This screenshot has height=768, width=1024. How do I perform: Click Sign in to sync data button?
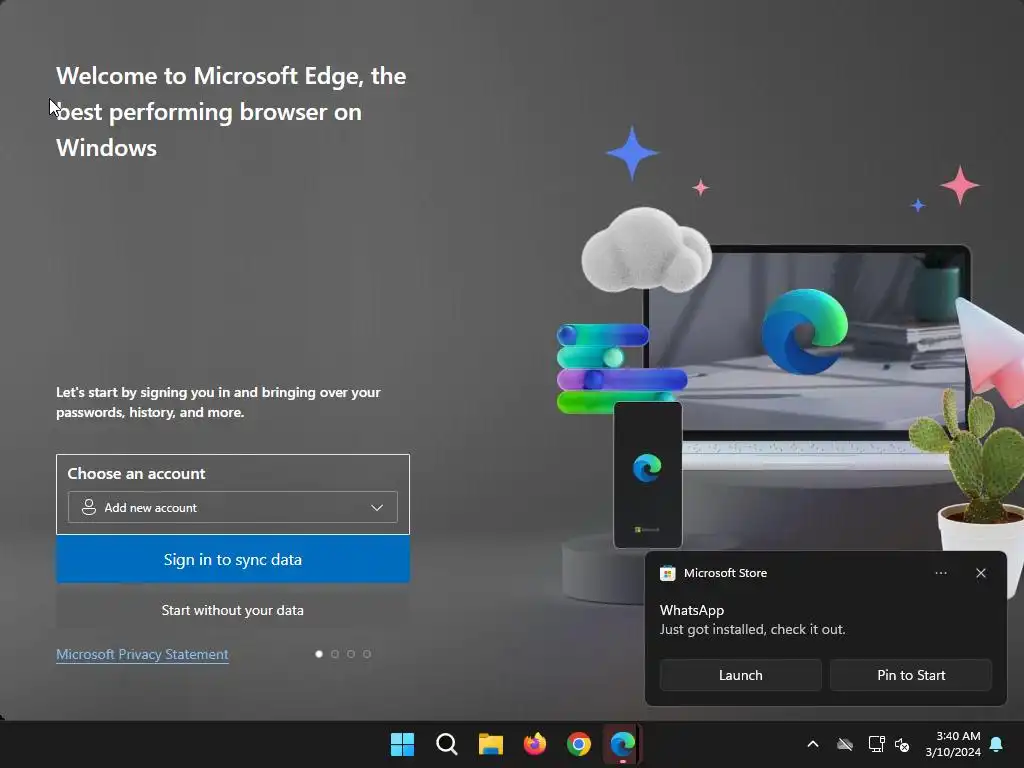232,559
